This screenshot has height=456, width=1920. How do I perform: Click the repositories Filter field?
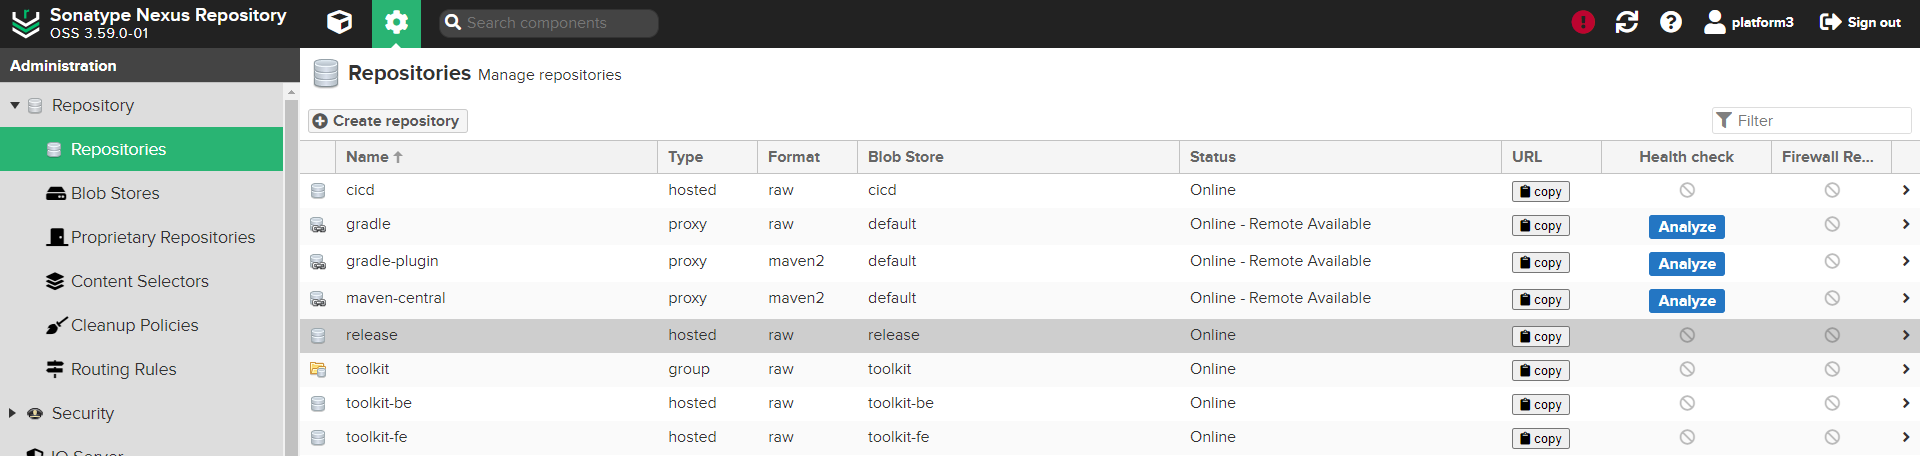pos(1811,121)
